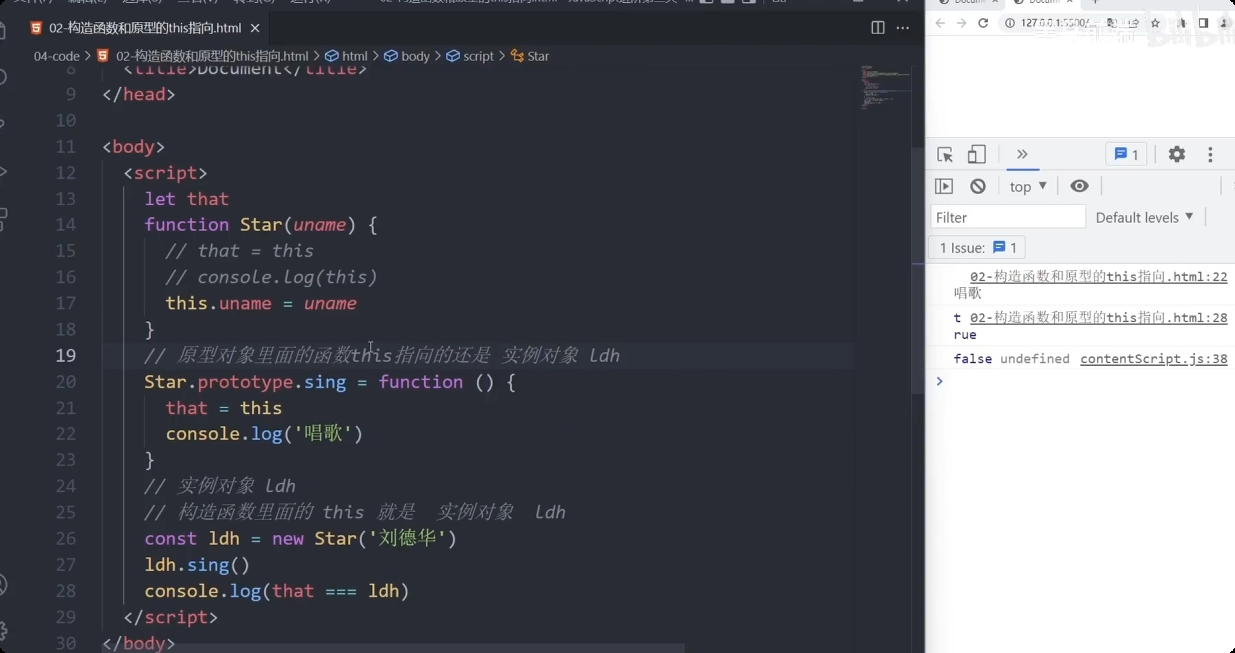Click 'ldh.sing()' on line 27
Viewport: 1235px width, 653px height.
coord(197,565)
